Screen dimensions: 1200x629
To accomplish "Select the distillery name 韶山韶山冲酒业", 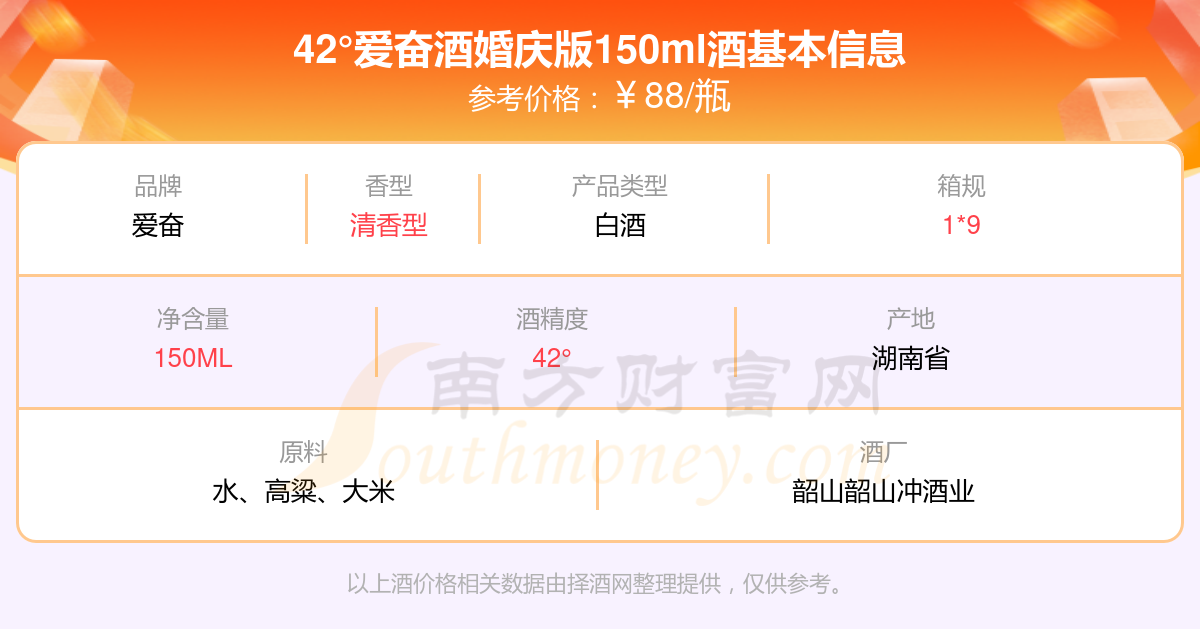I will click(x=884, y=492).
